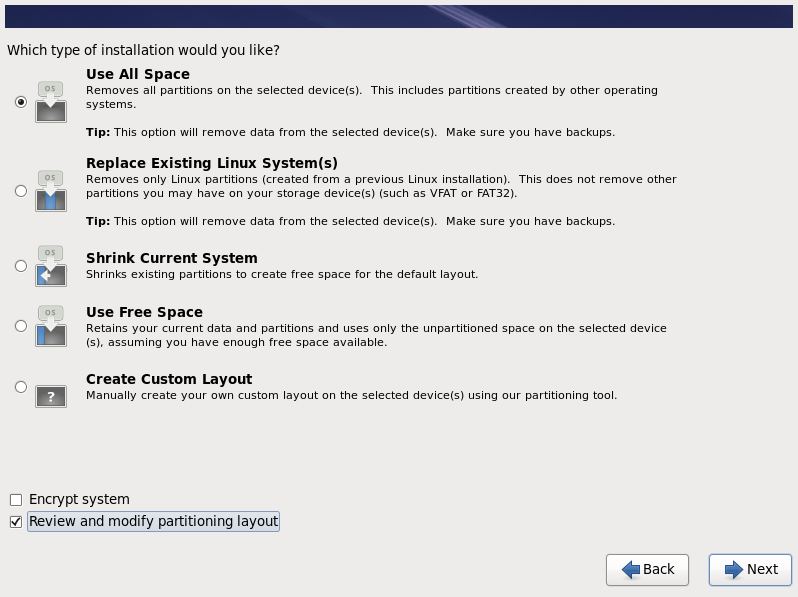Click the Create Custom Layout question-mark icon

51,396
